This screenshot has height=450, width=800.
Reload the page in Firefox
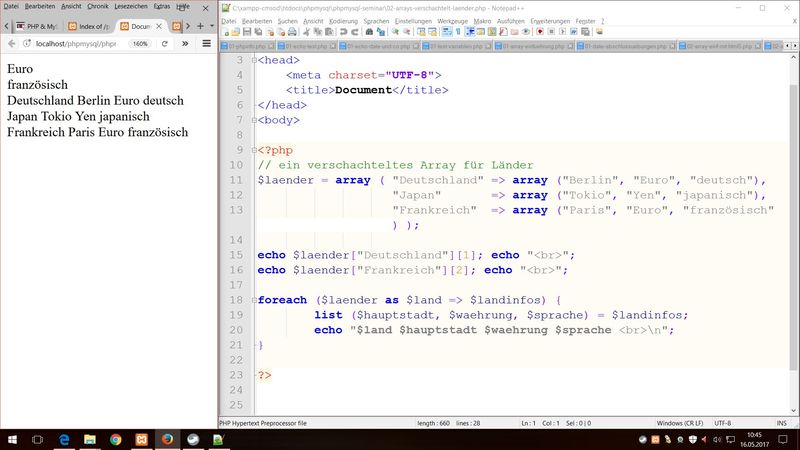tap(165, 44)
